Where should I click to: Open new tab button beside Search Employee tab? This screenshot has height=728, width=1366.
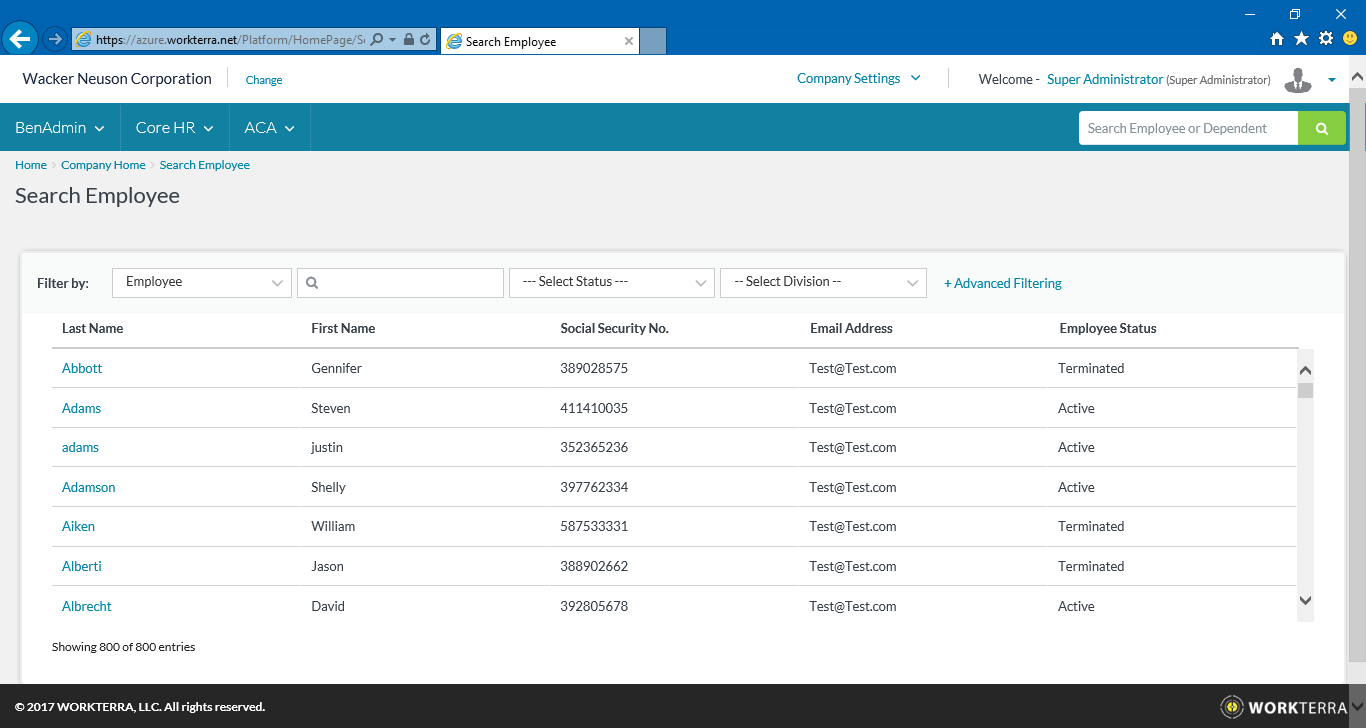(653, 41)
